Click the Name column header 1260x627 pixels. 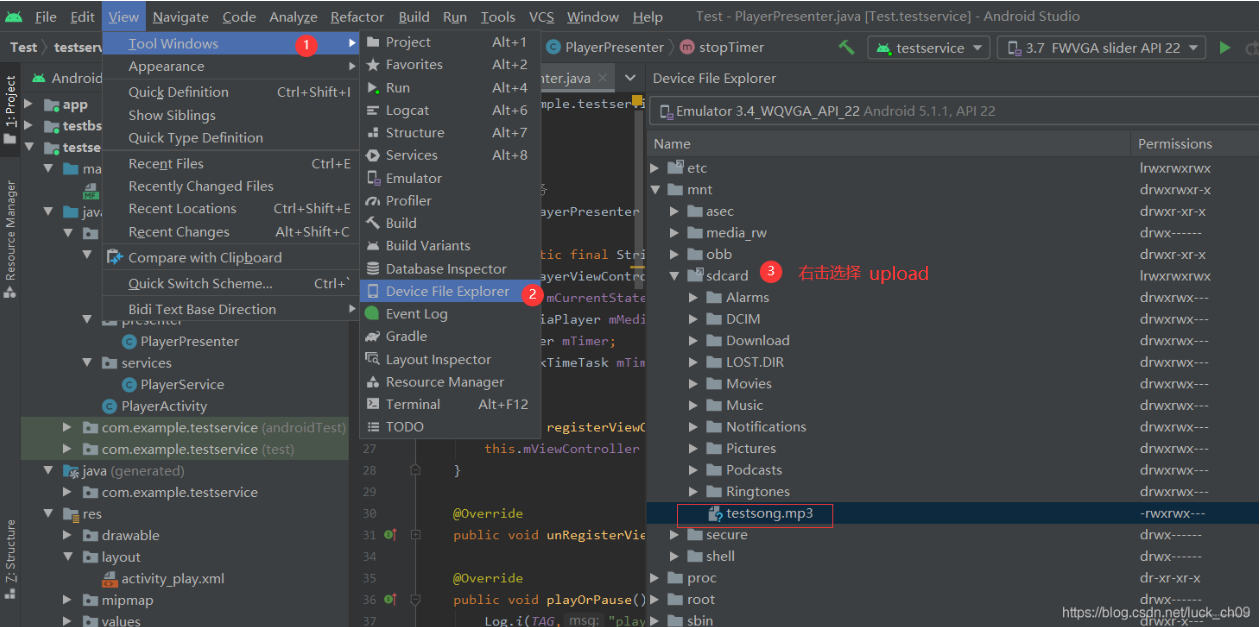(672, 144)
